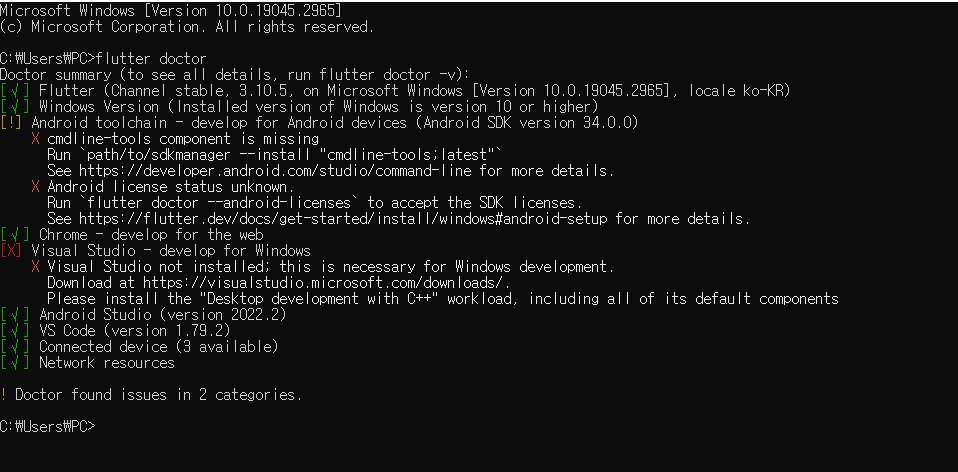Image resolution: width=958 pixels, height=472 pixels.
Task: Open the developer.android.com command-line URL
Action: (x=275, y=171)
